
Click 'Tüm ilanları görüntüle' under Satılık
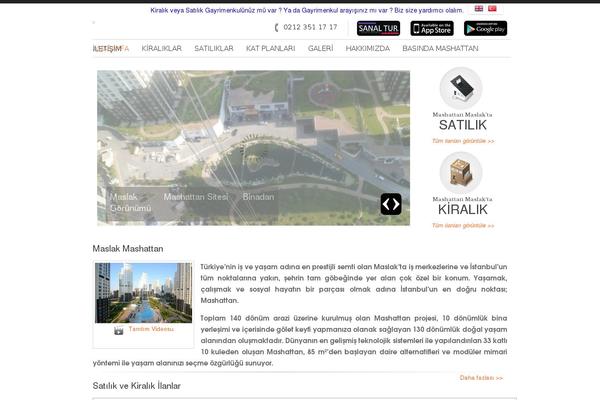click(x=463, y=141)
